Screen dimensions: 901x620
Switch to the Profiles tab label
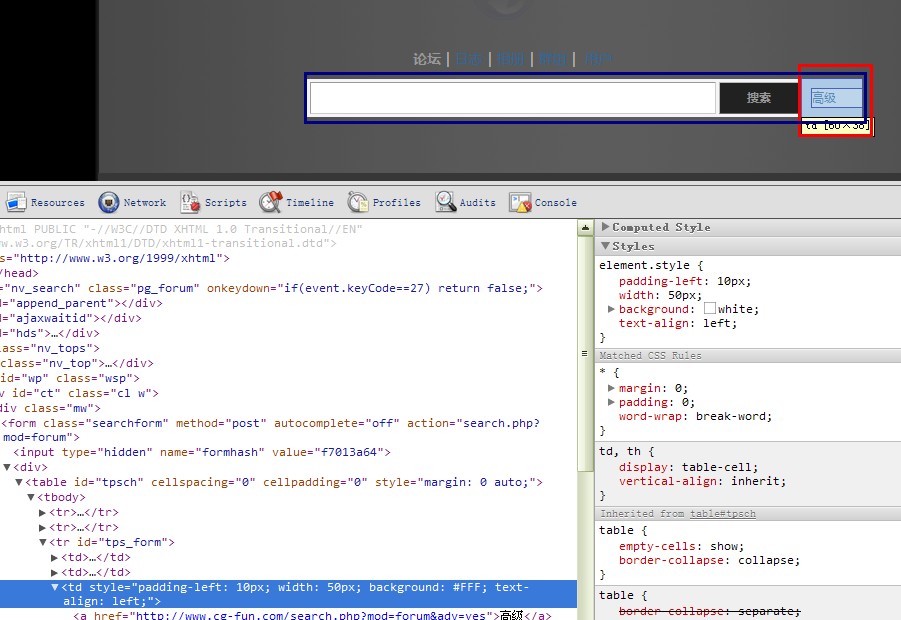point(396,202)
